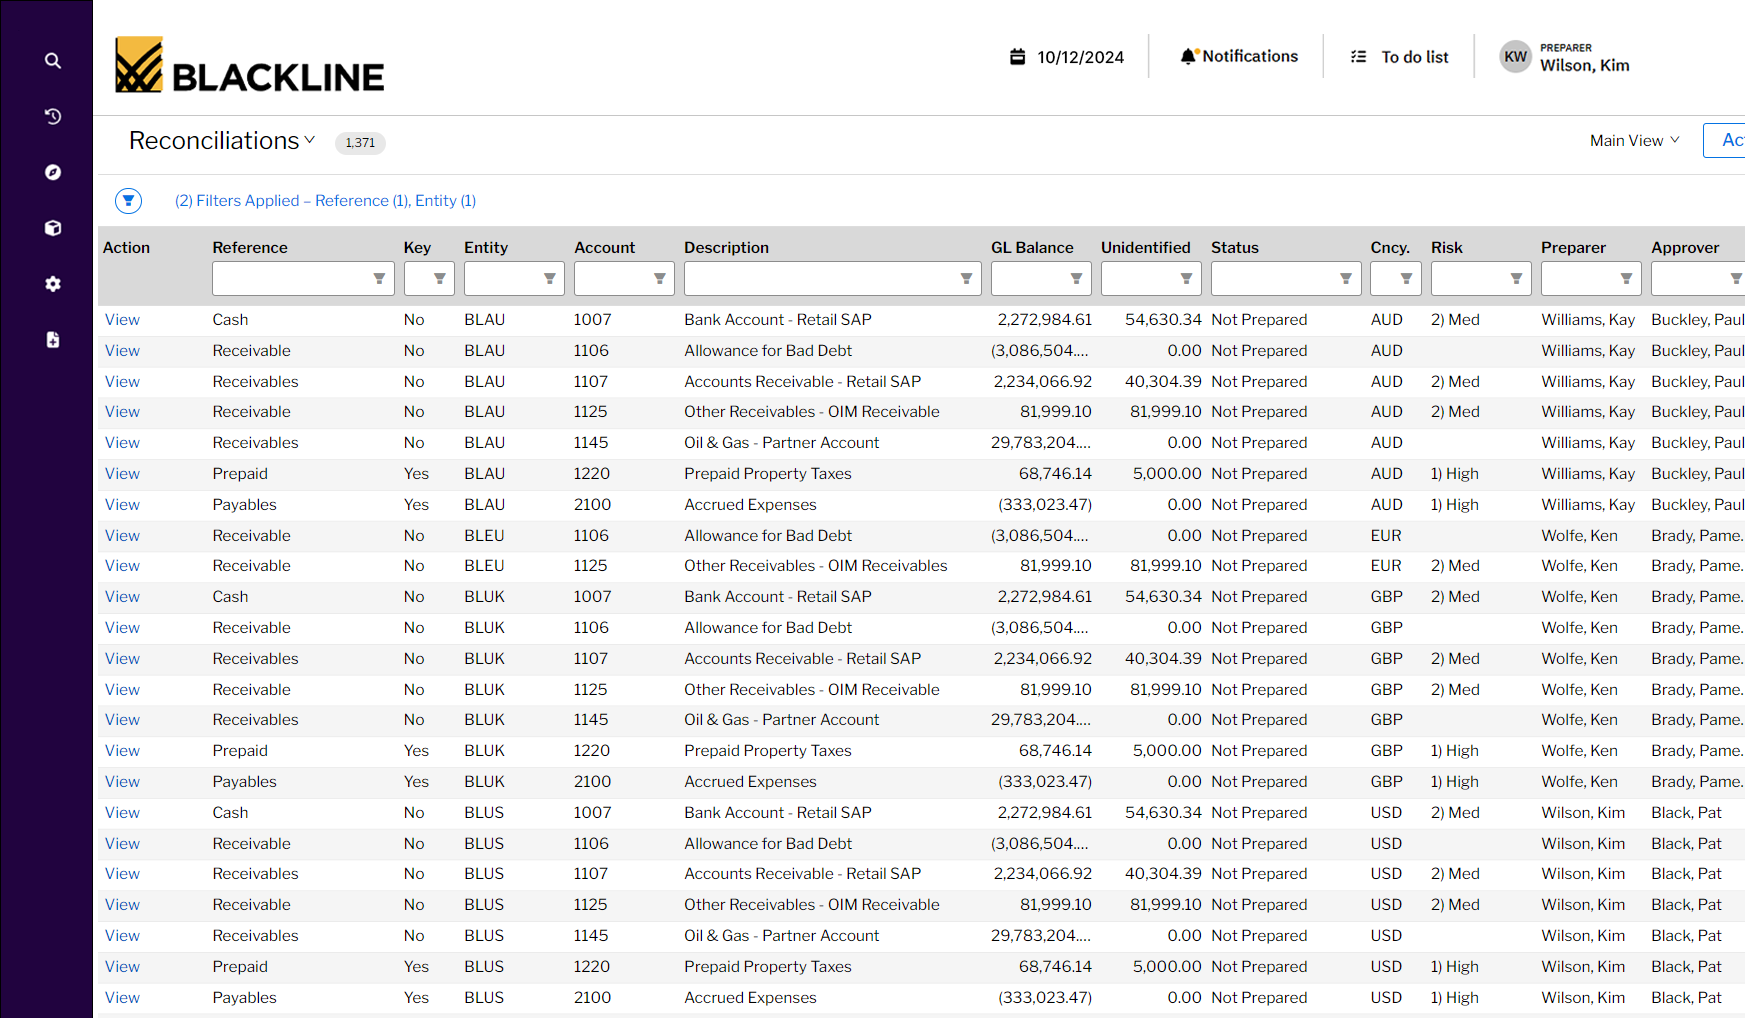Sort by the Approver column header
The height and width of the screenshot is (1018, 1745).
click(1685, 248)
